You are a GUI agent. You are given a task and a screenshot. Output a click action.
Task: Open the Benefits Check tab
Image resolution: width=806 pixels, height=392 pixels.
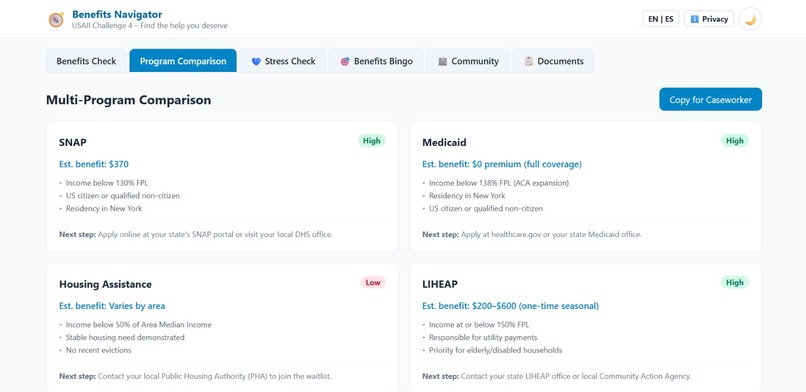click(x=86, y=61)
